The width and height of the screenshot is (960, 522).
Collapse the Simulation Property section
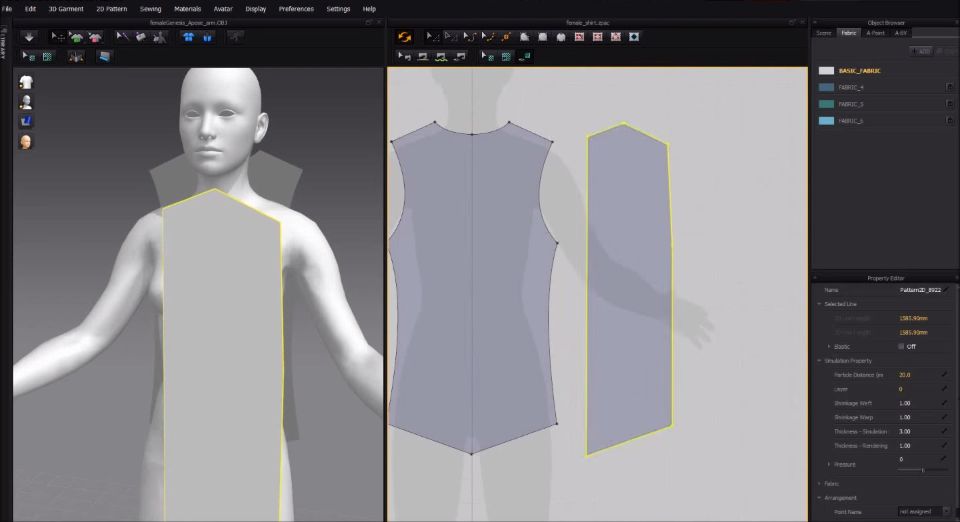pyautogui.click(x=820, y=360)
